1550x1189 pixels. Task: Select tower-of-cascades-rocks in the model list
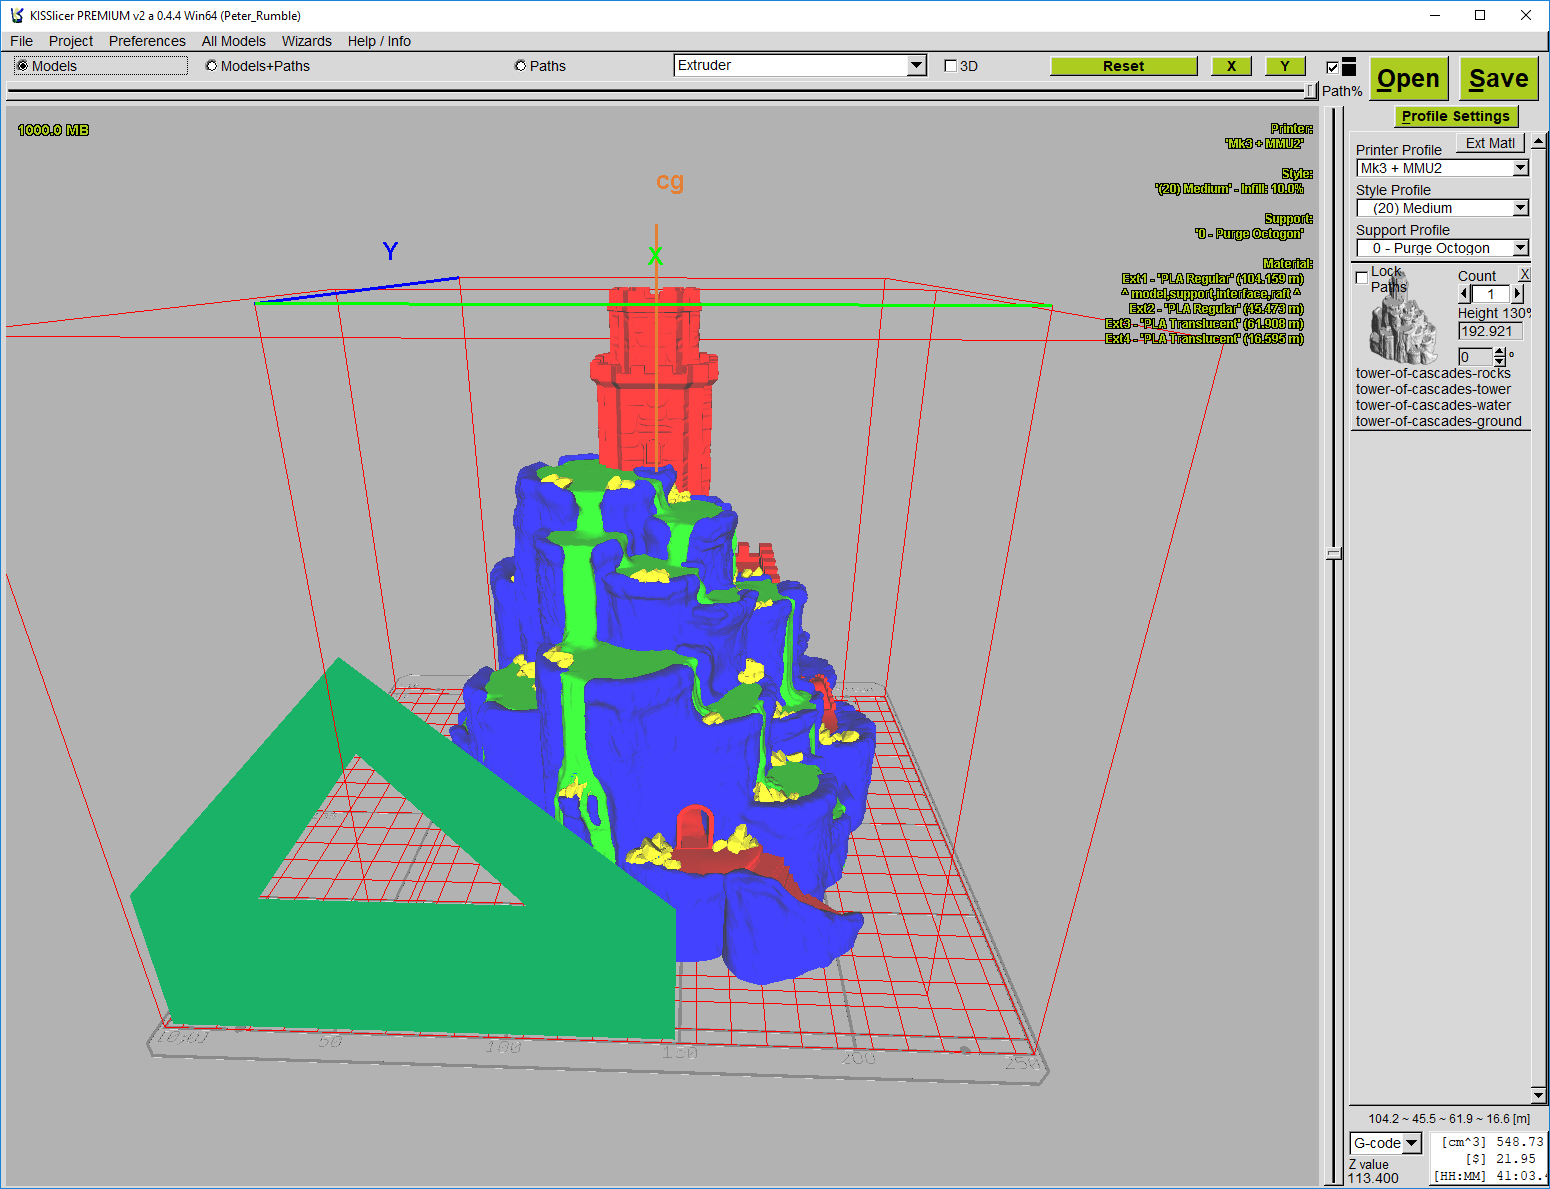tap(1433, 373)
